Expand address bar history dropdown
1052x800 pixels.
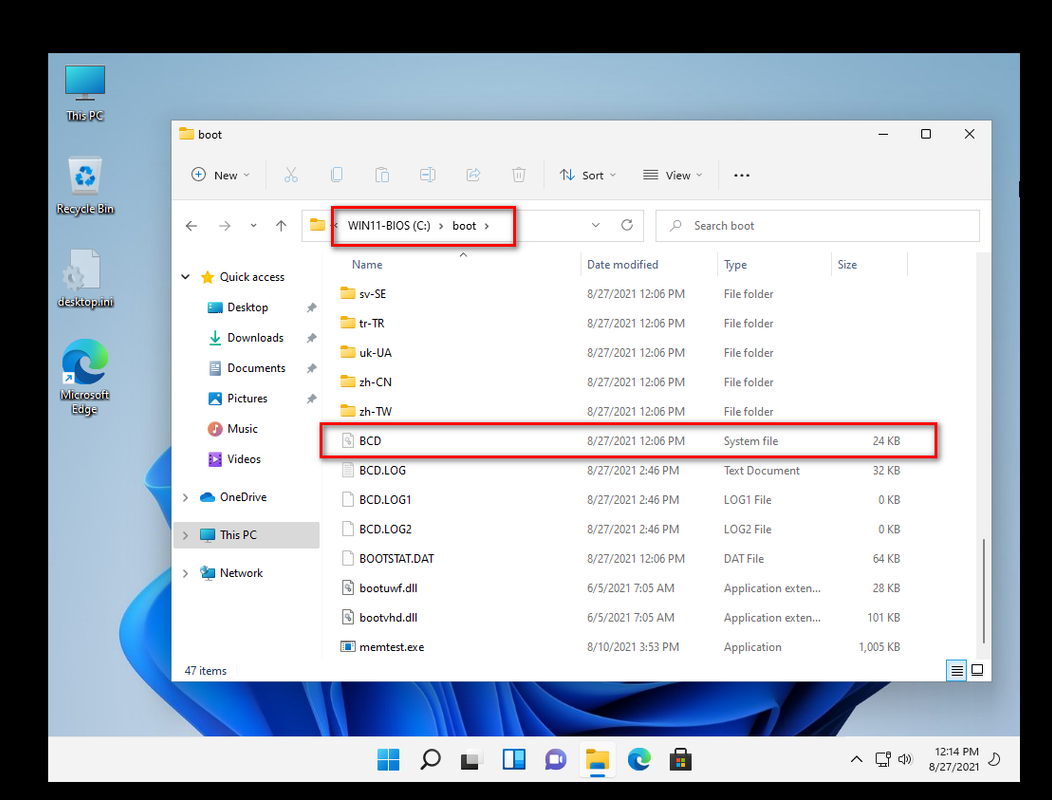pyautogui.click(x=595, y=226)
